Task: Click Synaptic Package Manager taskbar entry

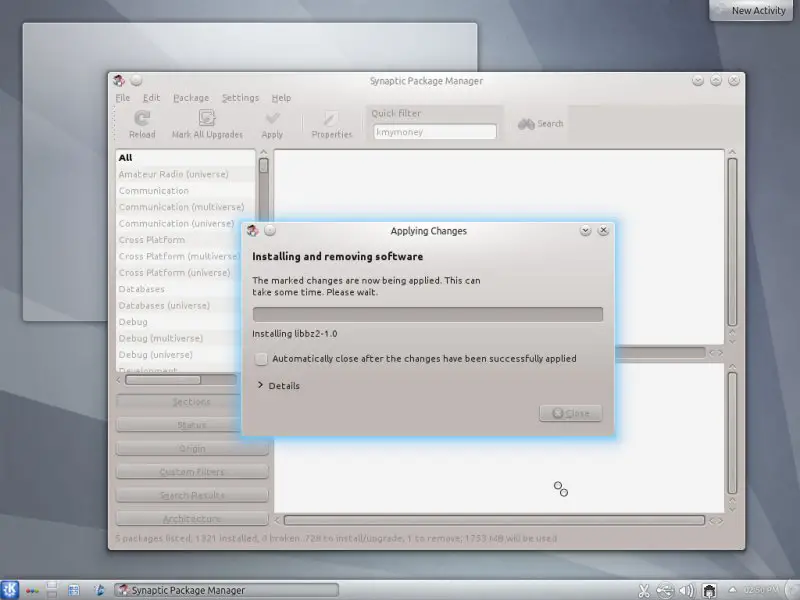Action: pos(226,590)
